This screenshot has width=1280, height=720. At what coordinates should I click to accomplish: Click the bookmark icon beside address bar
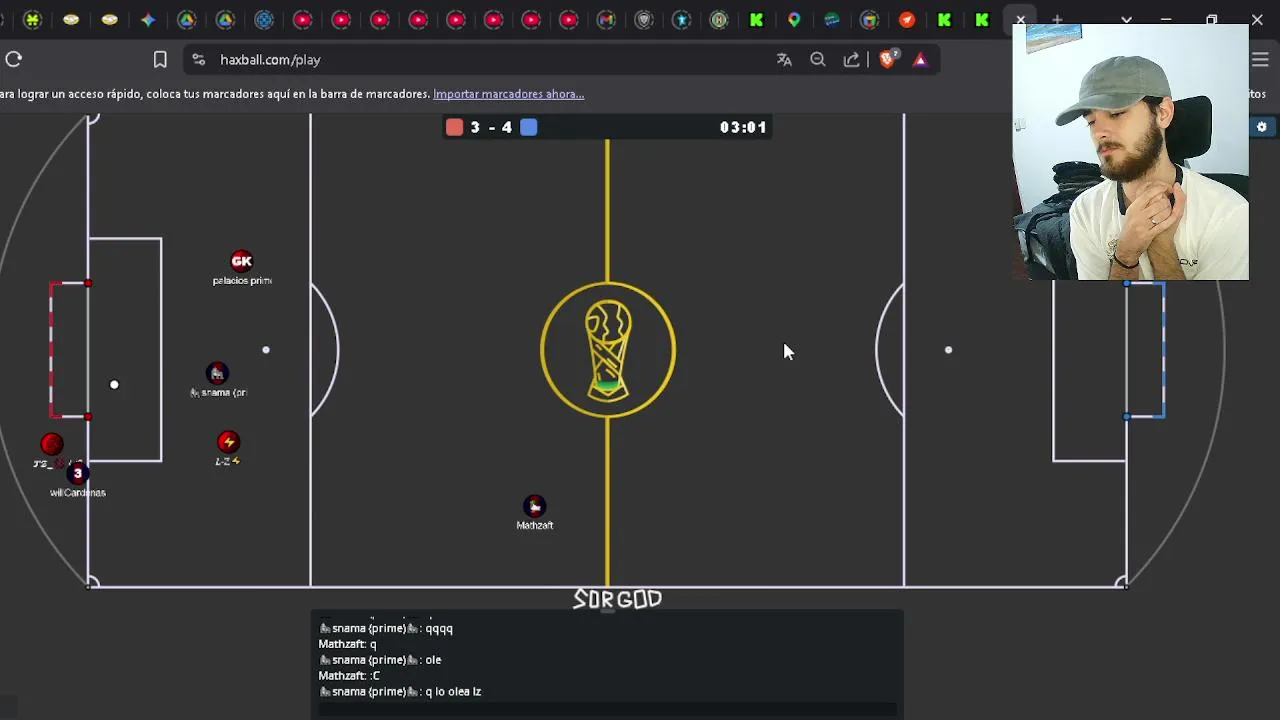(160, 60)
